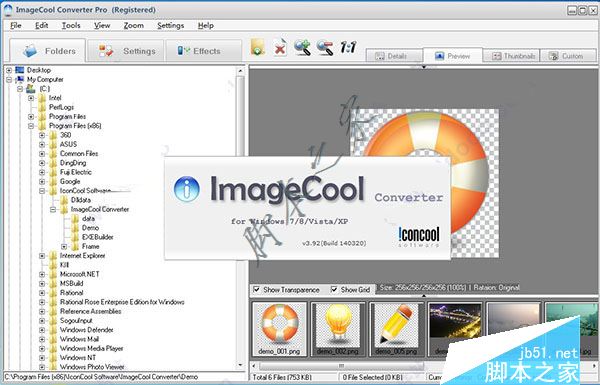Click the 1:1 actual size icon

(348, 47)
